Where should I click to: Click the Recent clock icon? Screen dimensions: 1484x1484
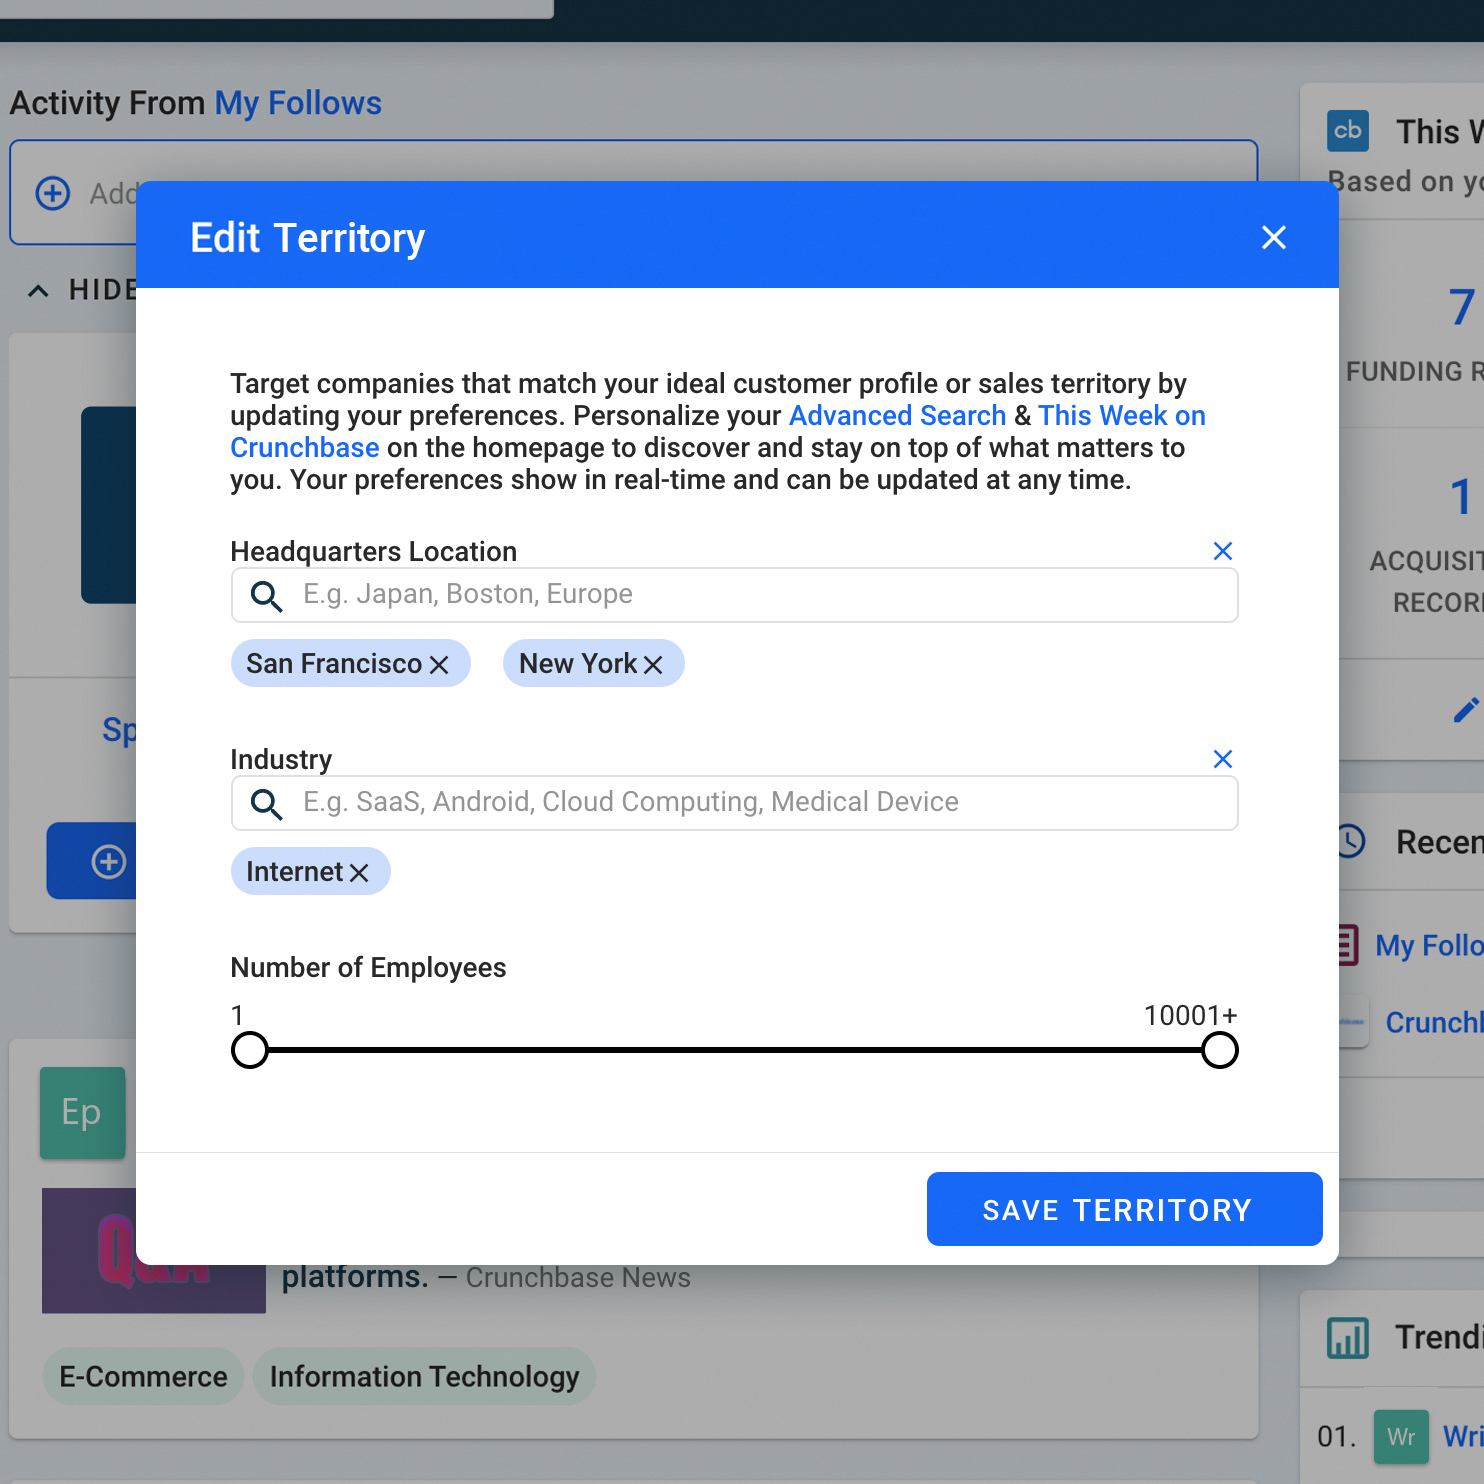(x=1350, y=841)
